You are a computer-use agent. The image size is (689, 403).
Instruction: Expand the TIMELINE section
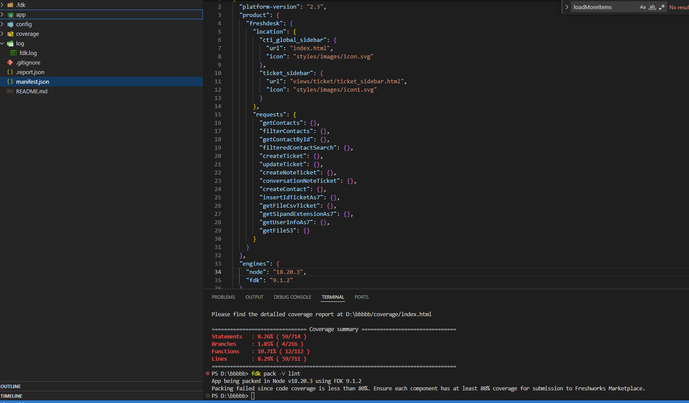coord(11,396)
